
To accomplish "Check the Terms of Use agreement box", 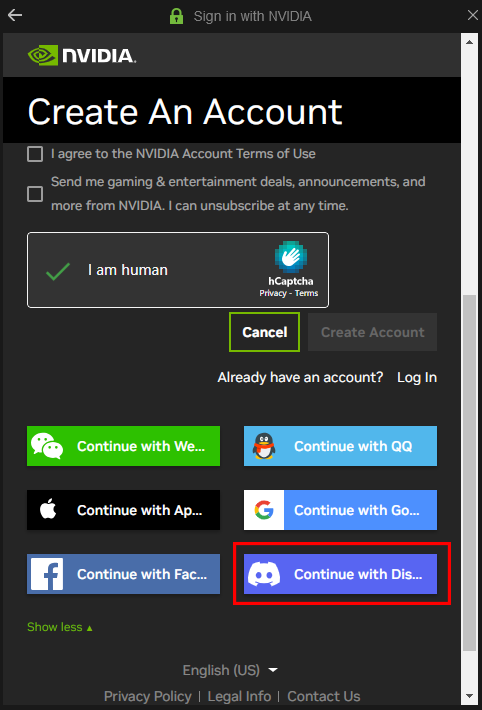I will tap(35, 154).
